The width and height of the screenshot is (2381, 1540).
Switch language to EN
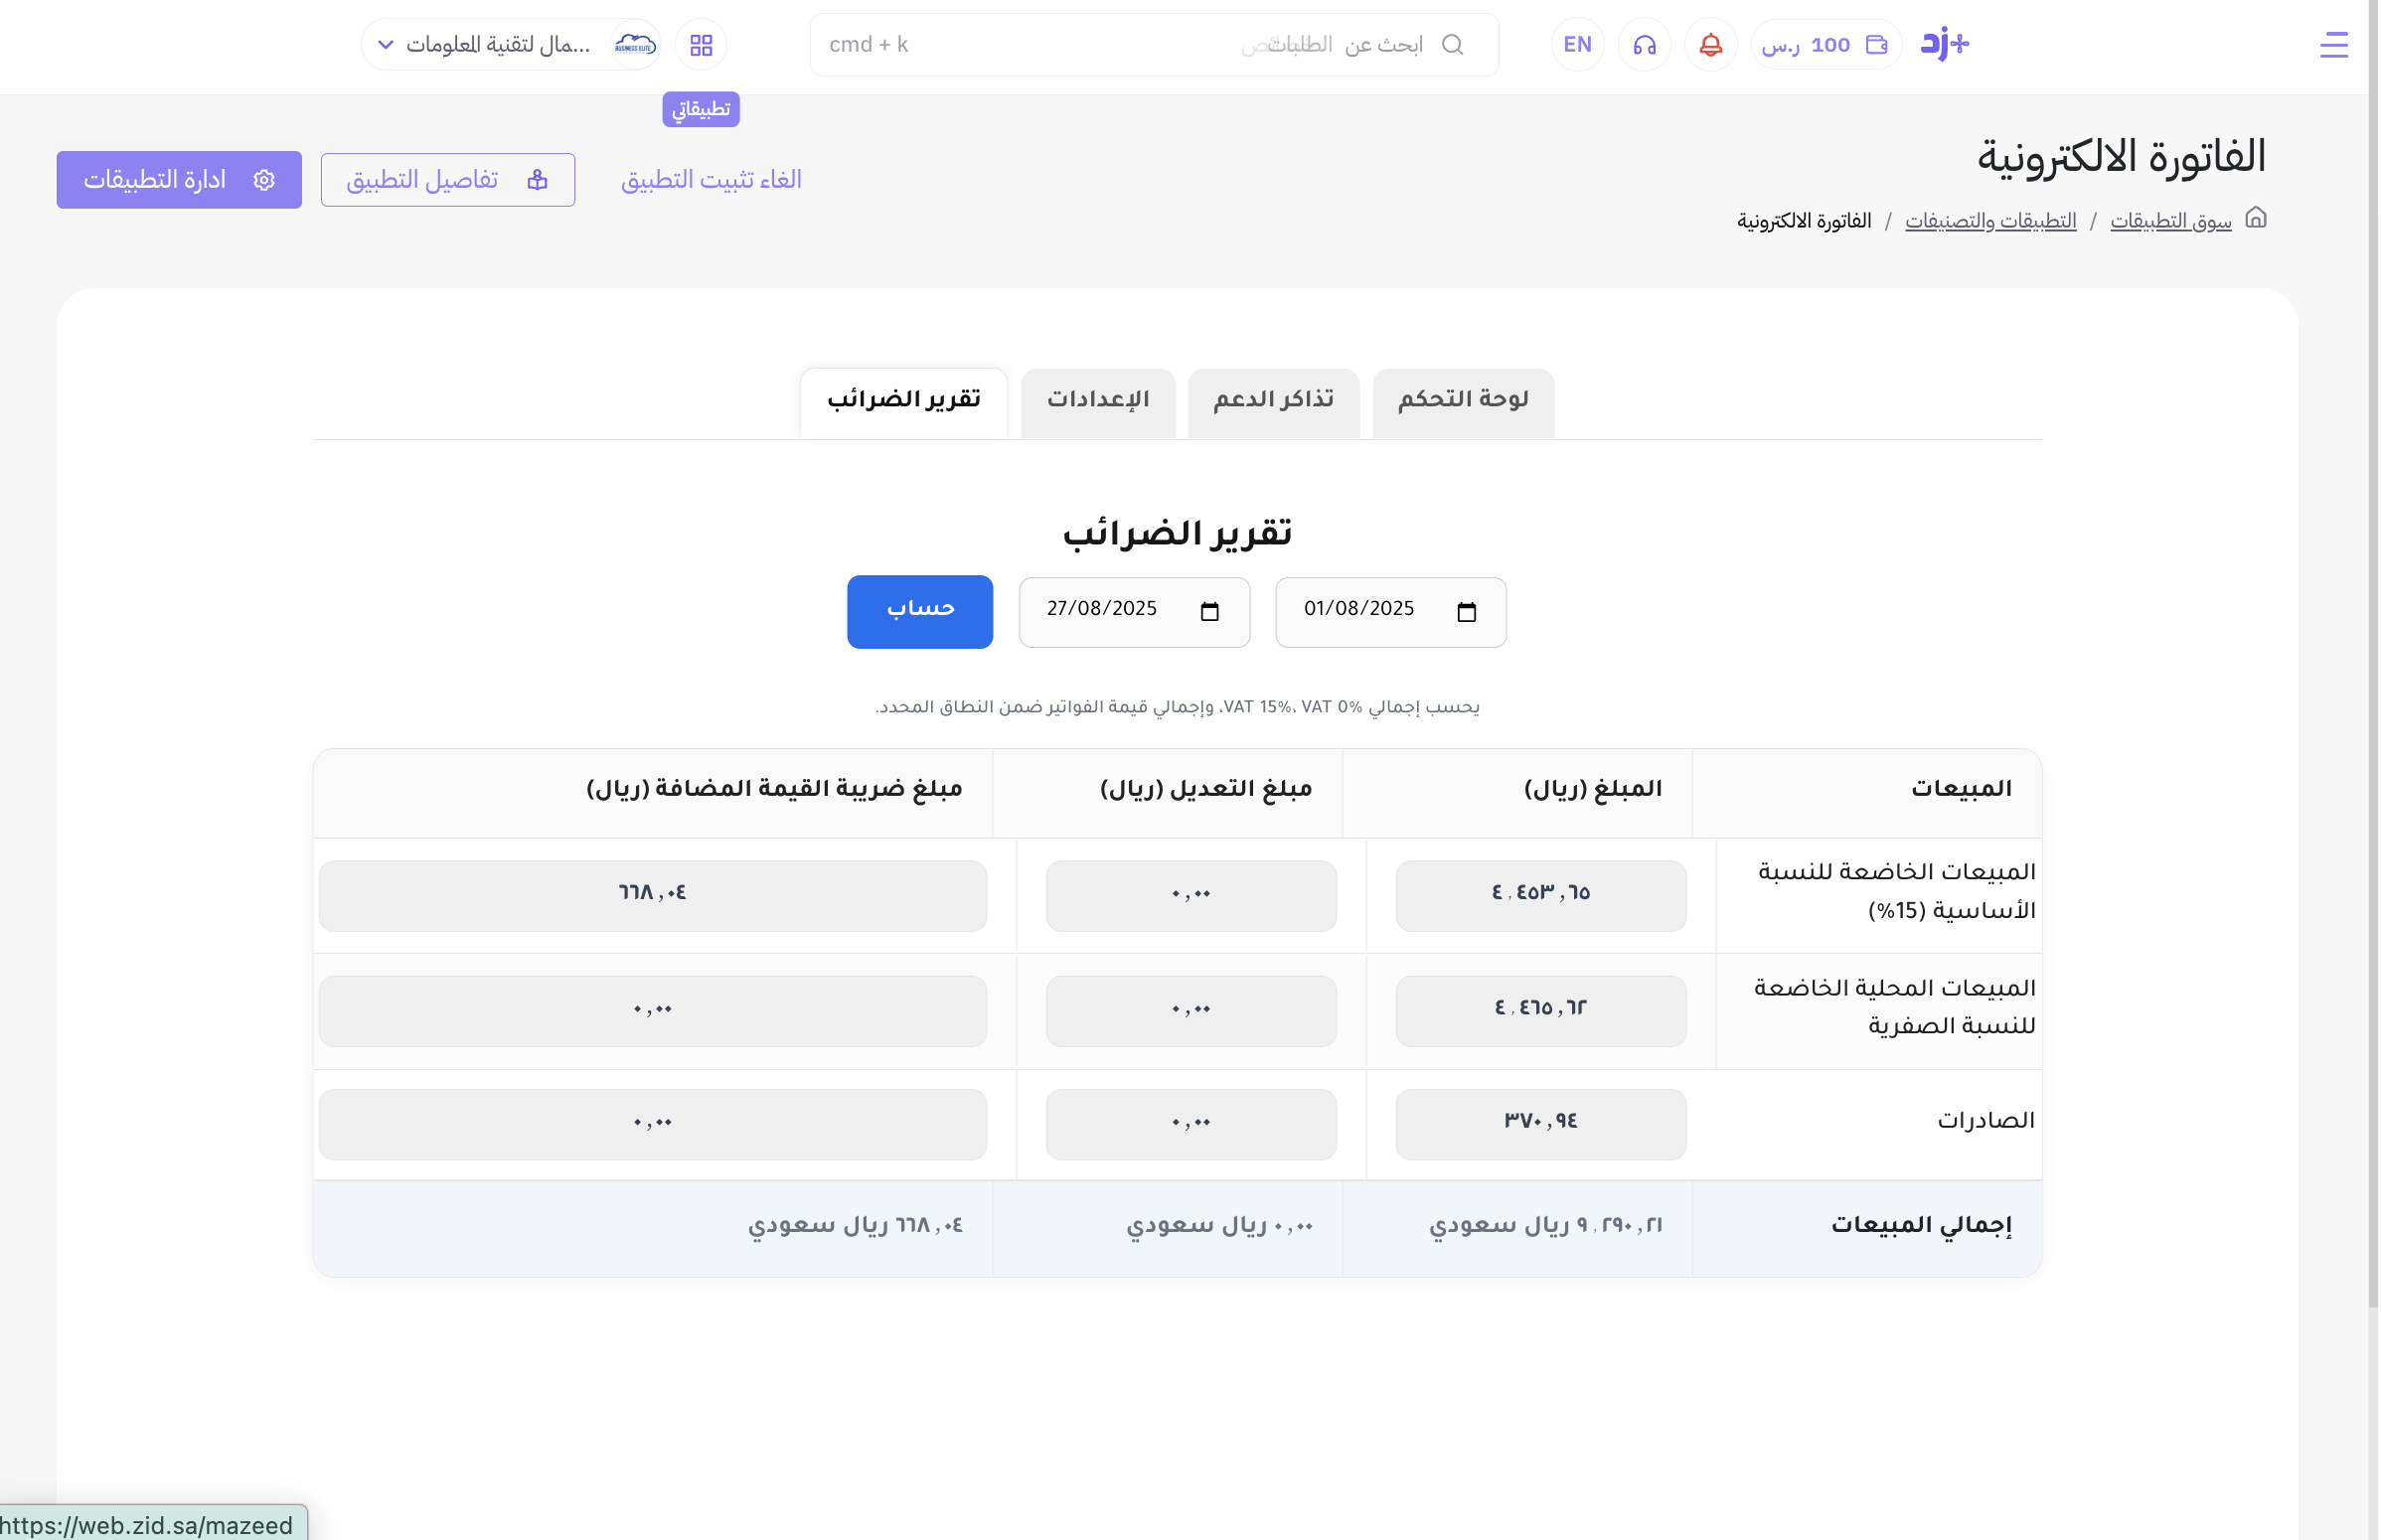(x=1577, y=45)
